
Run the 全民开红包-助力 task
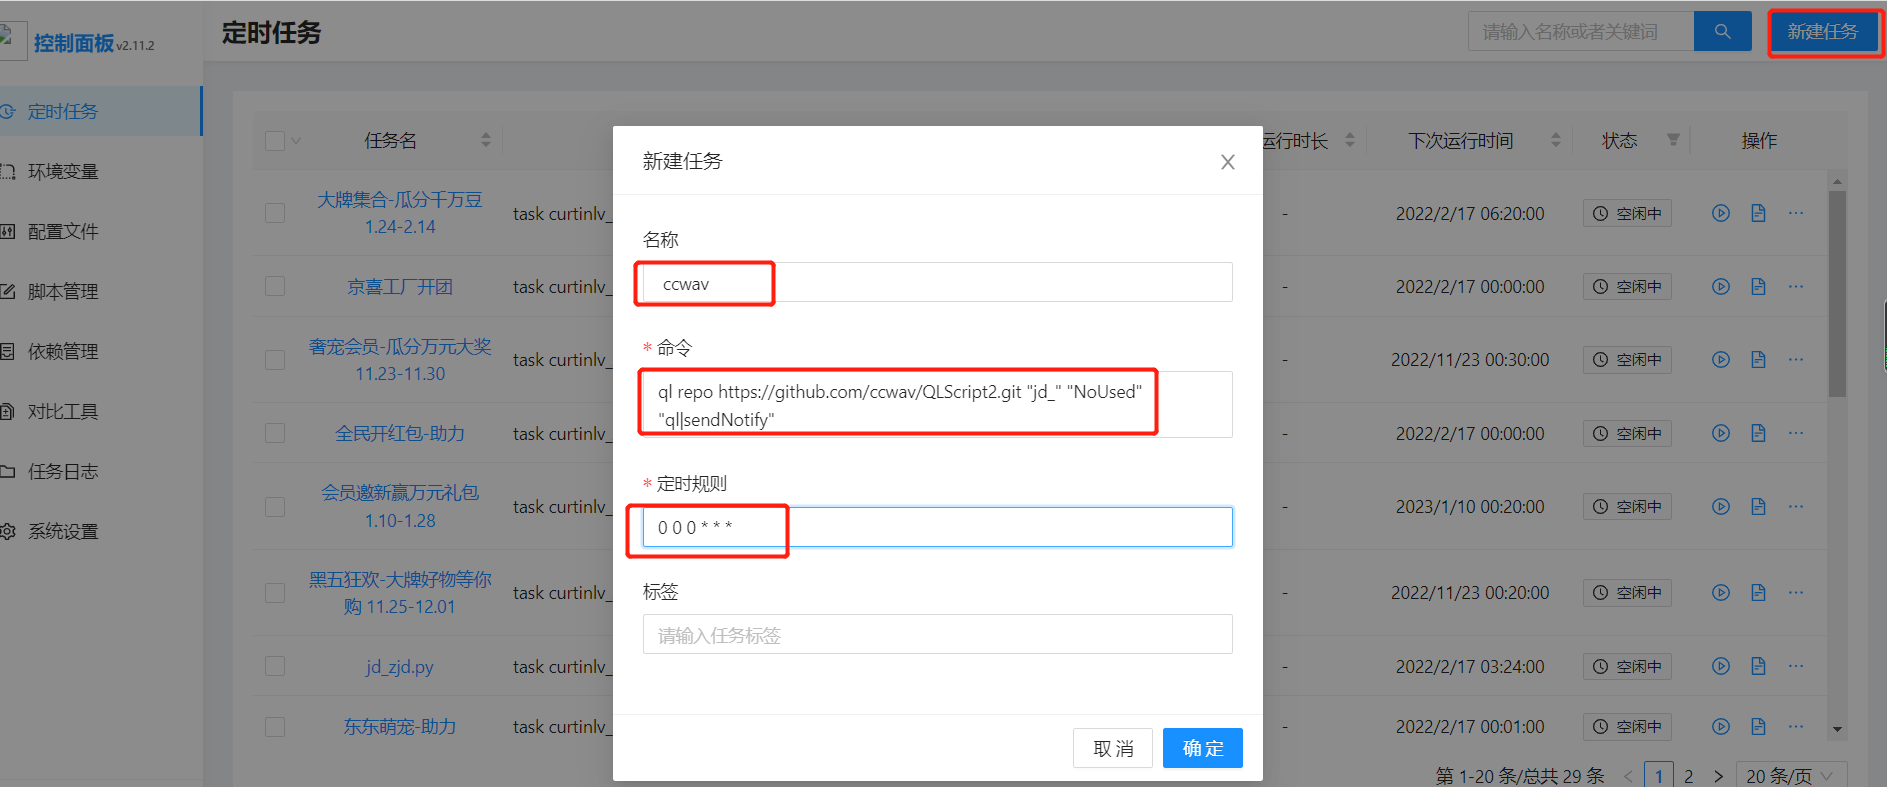[1721, 433]
